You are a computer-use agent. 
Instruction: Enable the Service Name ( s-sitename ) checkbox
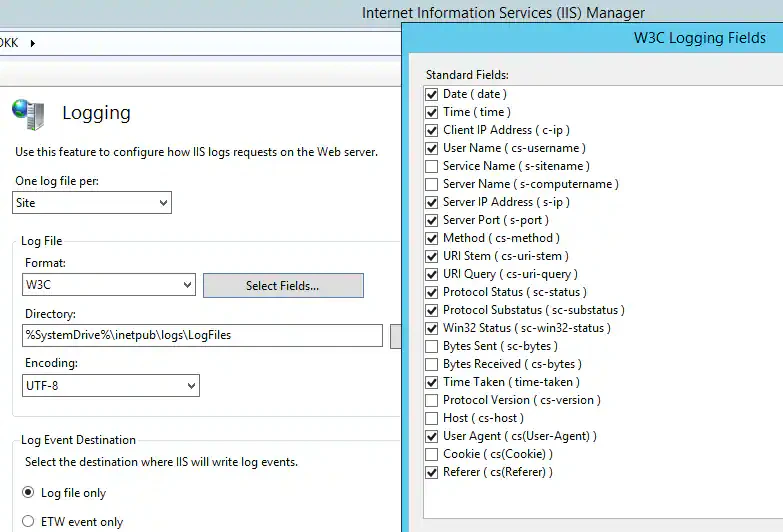pyautogui.click(x=431, y=166)
